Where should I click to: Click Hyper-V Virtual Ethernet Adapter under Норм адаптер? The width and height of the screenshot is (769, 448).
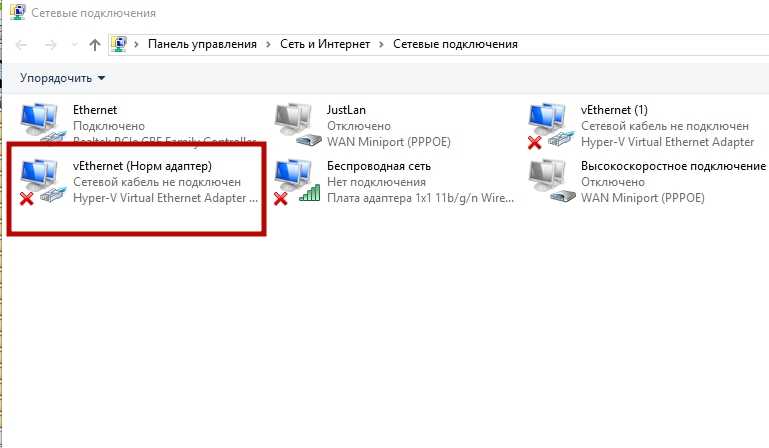click(x=165, y=198)
